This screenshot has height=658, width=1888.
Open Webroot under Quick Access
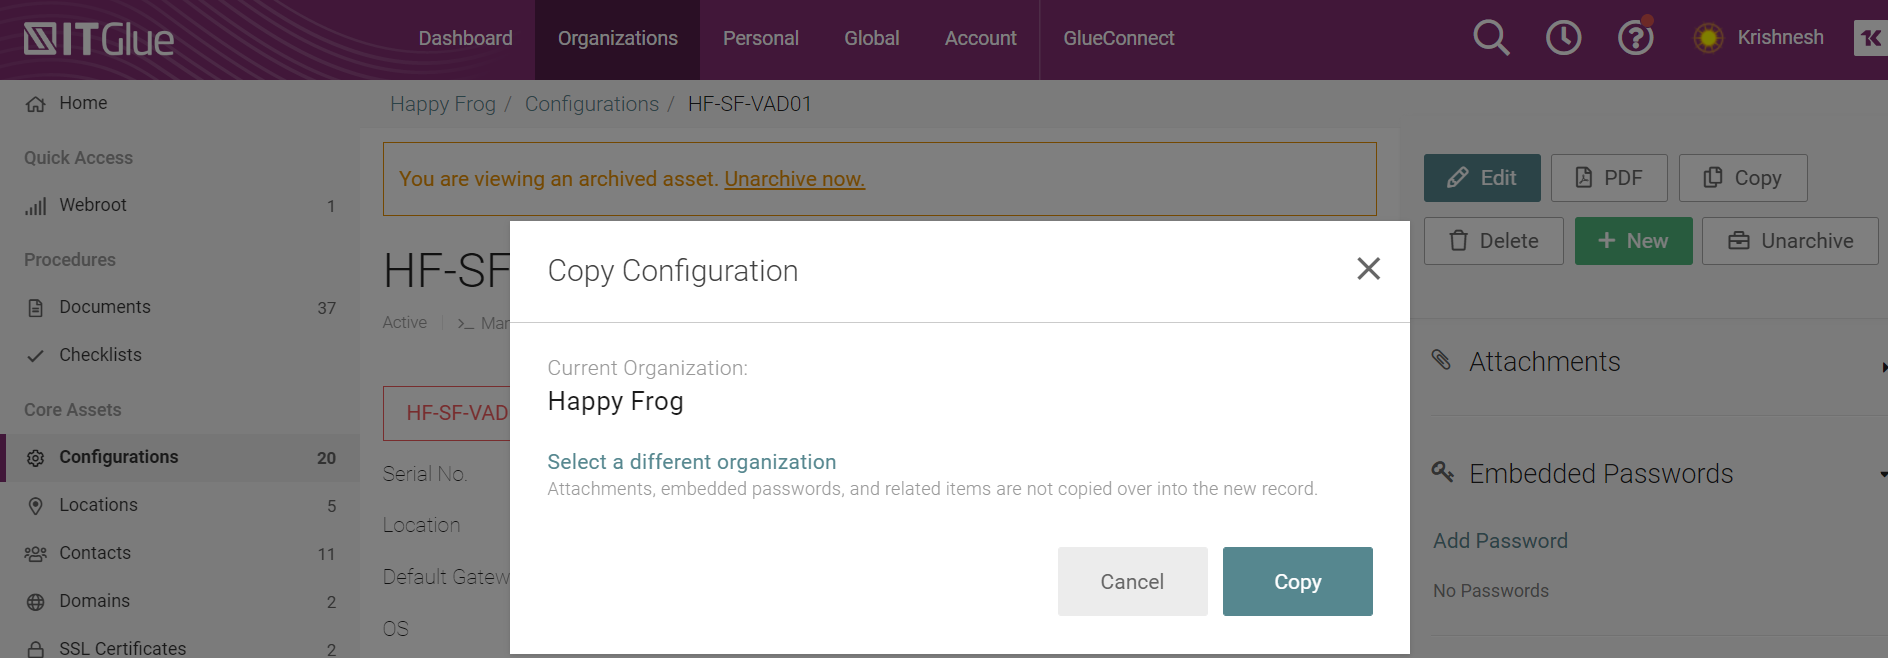pos(36,205)
